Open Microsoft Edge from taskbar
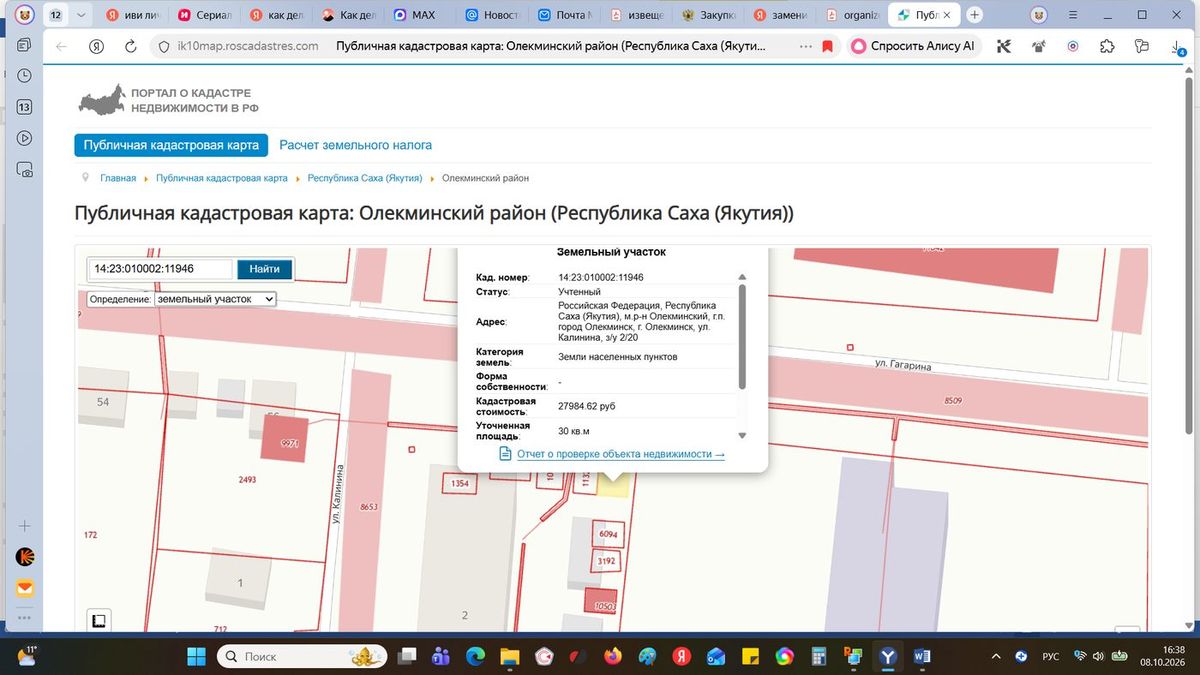The image size is (1200, 675). pos(475,656)
